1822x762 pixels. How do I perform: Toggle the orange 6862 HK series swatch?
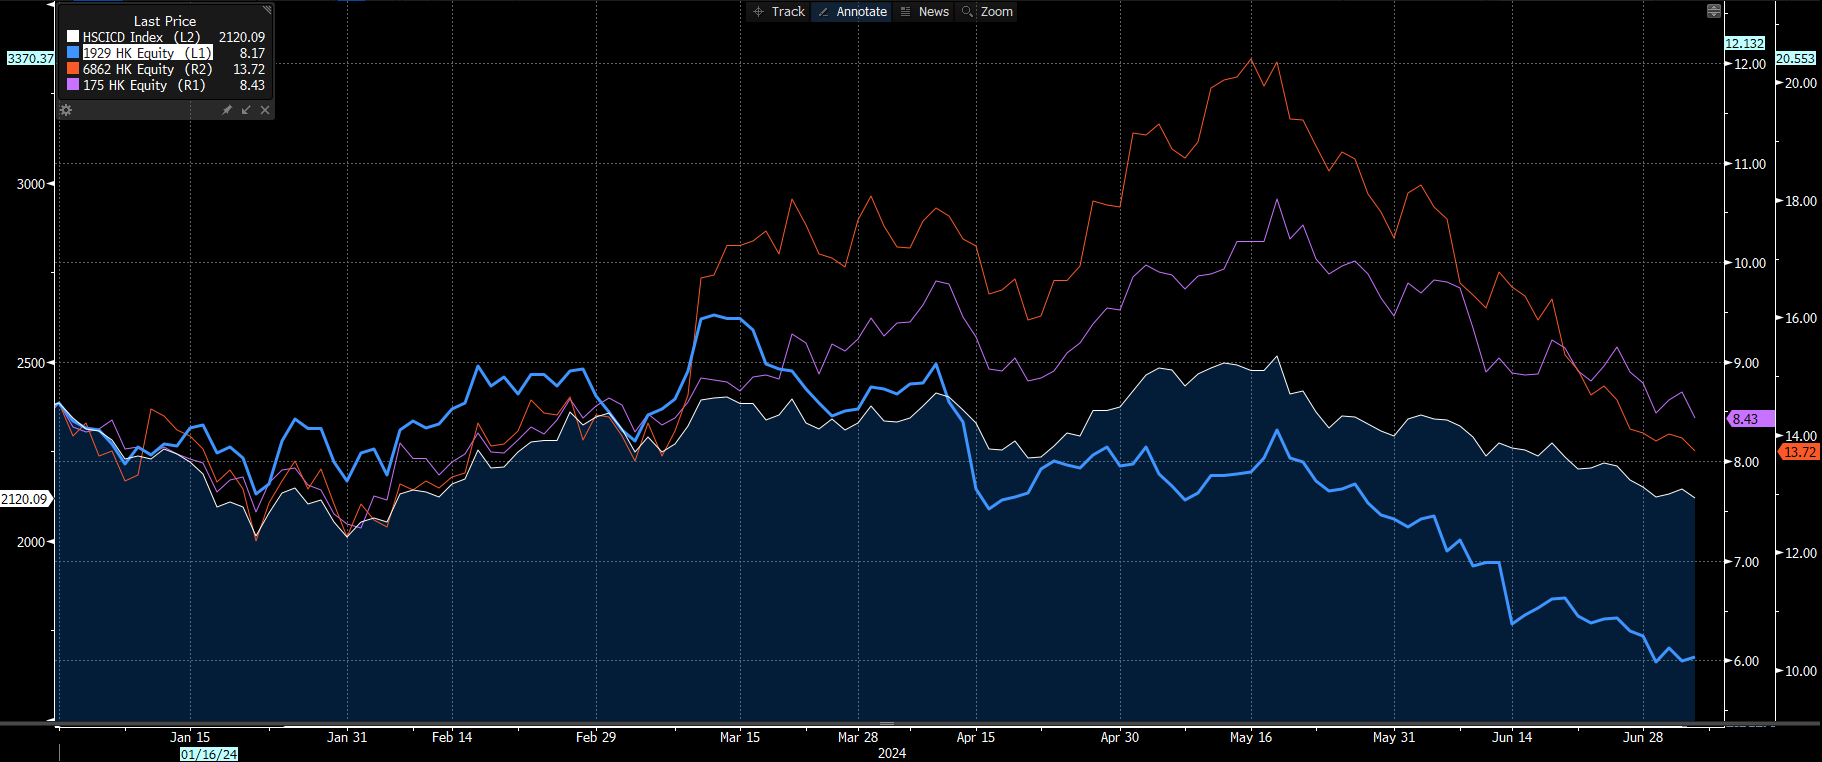pyautogui.click(x=73, y=69)
